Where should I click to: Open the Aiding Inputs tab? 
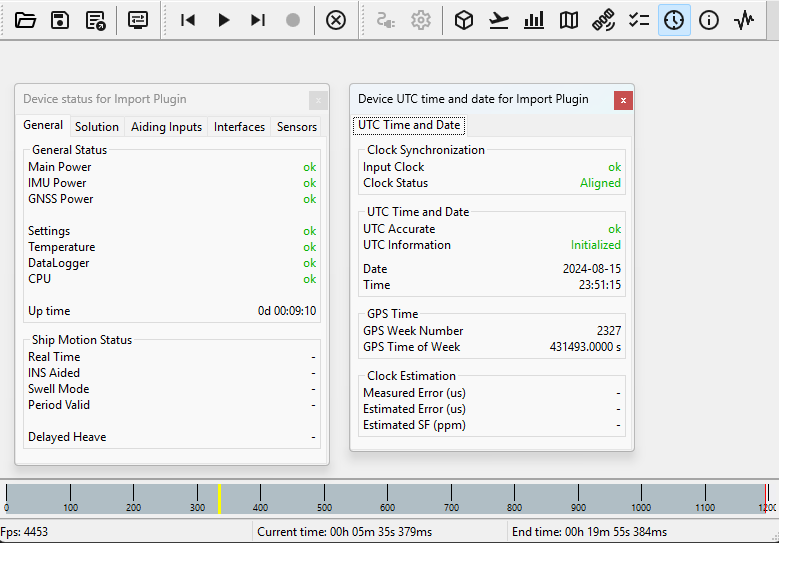(166, 127)
